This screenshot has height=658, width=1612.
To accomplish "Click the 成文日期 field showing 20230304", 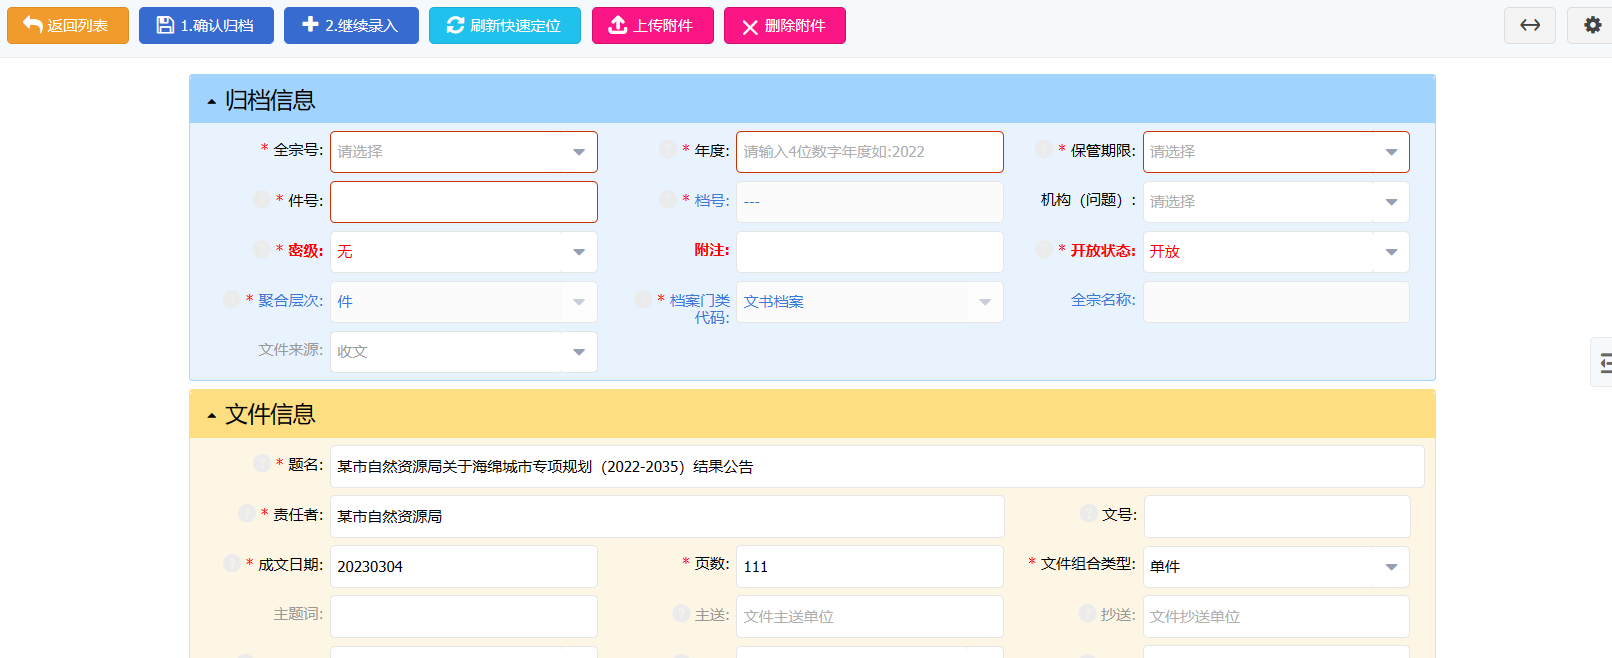I will click(x=464, y=566).
